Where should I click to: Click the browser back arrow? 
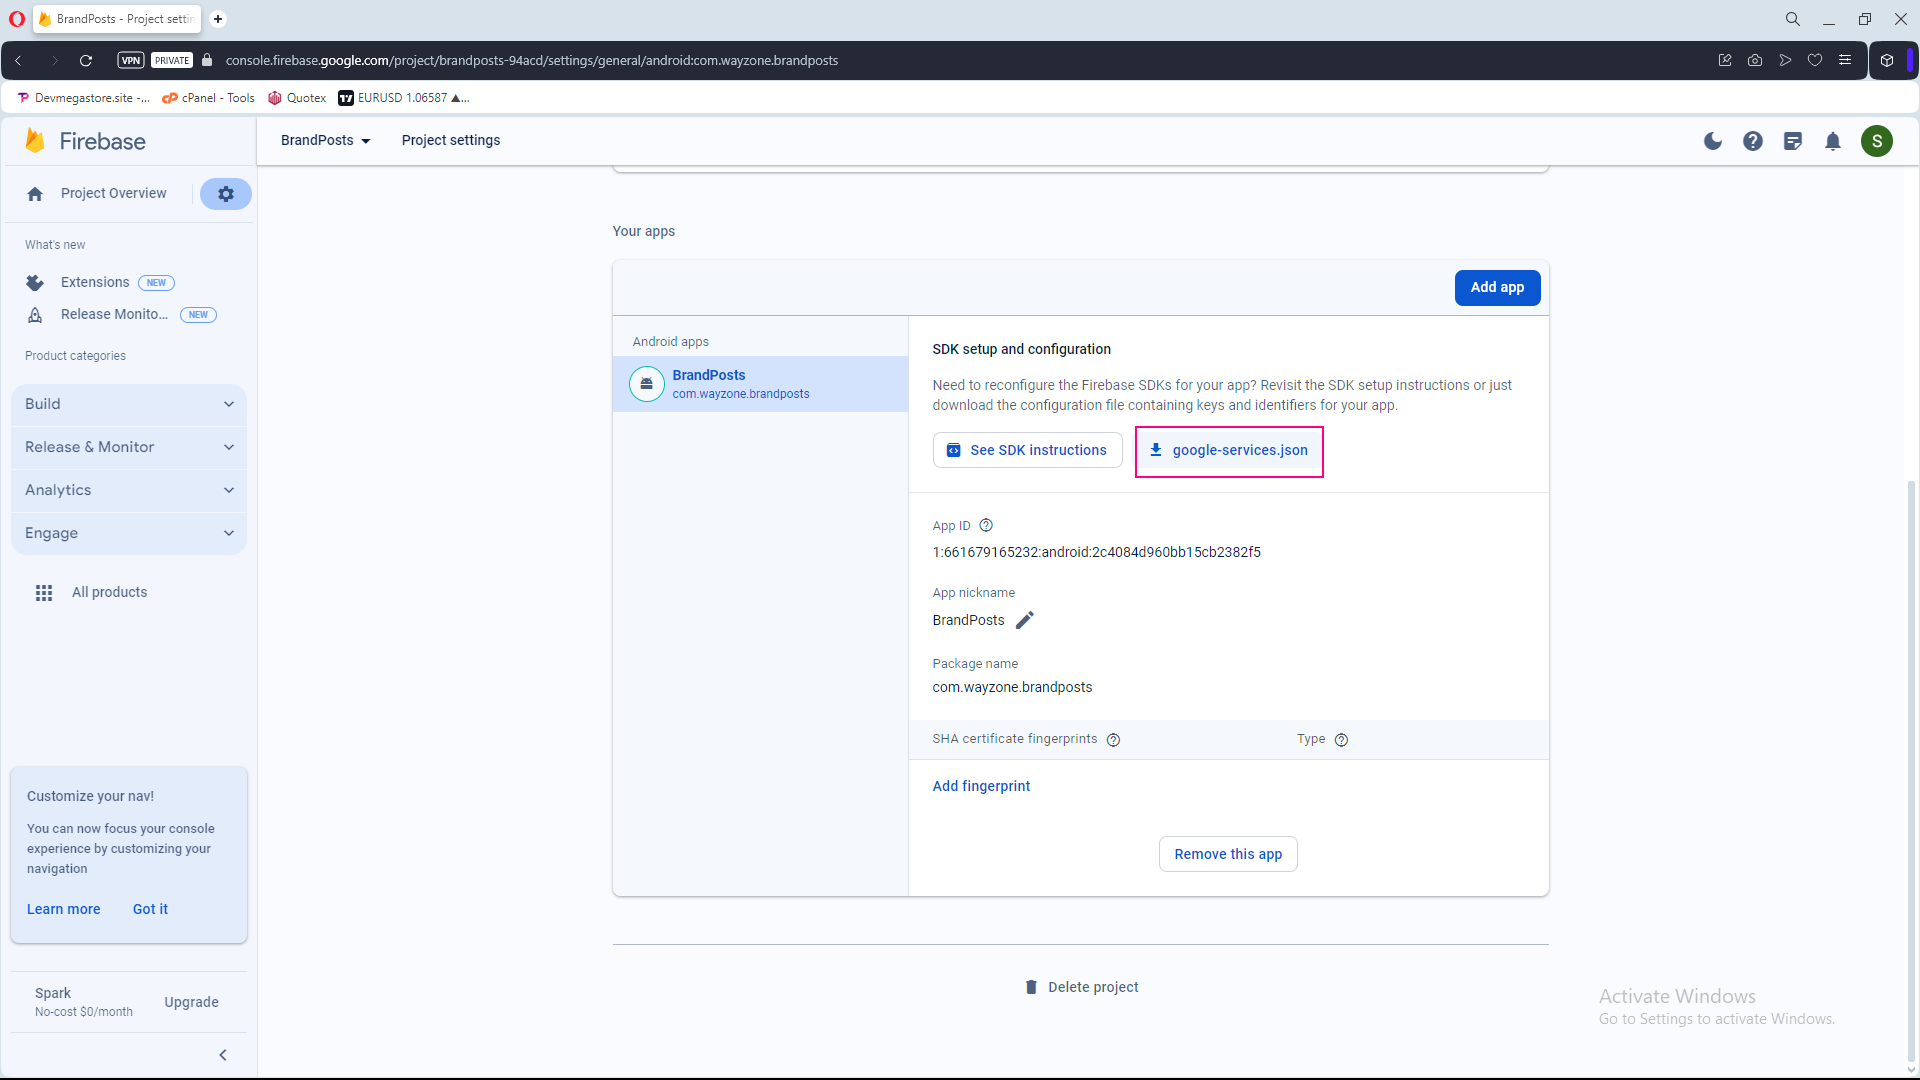click(19, 60)
